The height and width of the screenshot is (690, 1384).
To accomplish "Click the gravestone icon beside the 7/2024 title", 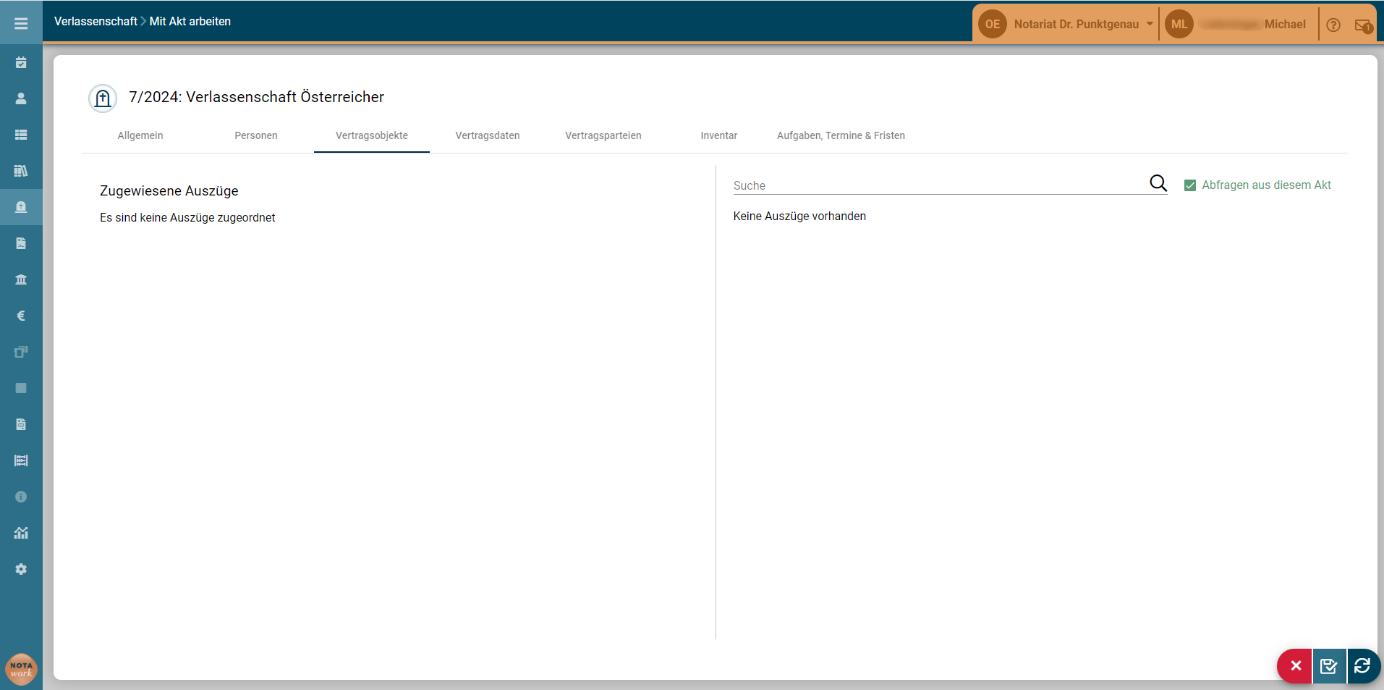I will click(x=103, y=98).
